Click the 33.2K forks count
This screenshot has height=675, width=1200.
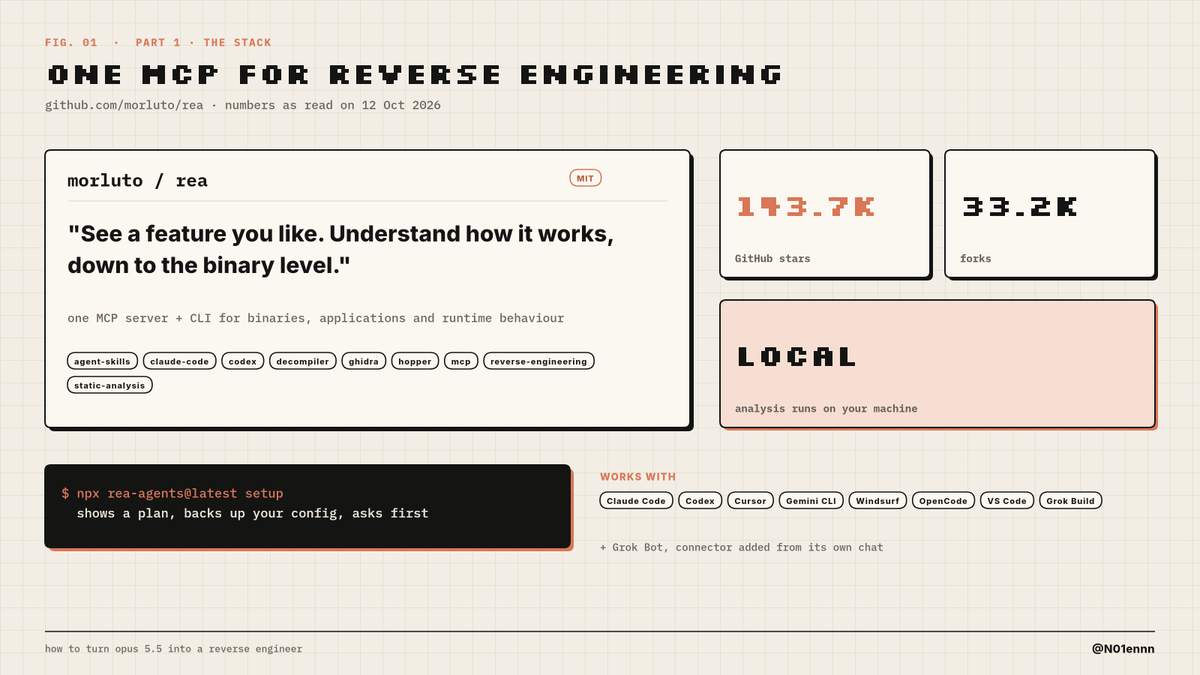coord(1020,207)
